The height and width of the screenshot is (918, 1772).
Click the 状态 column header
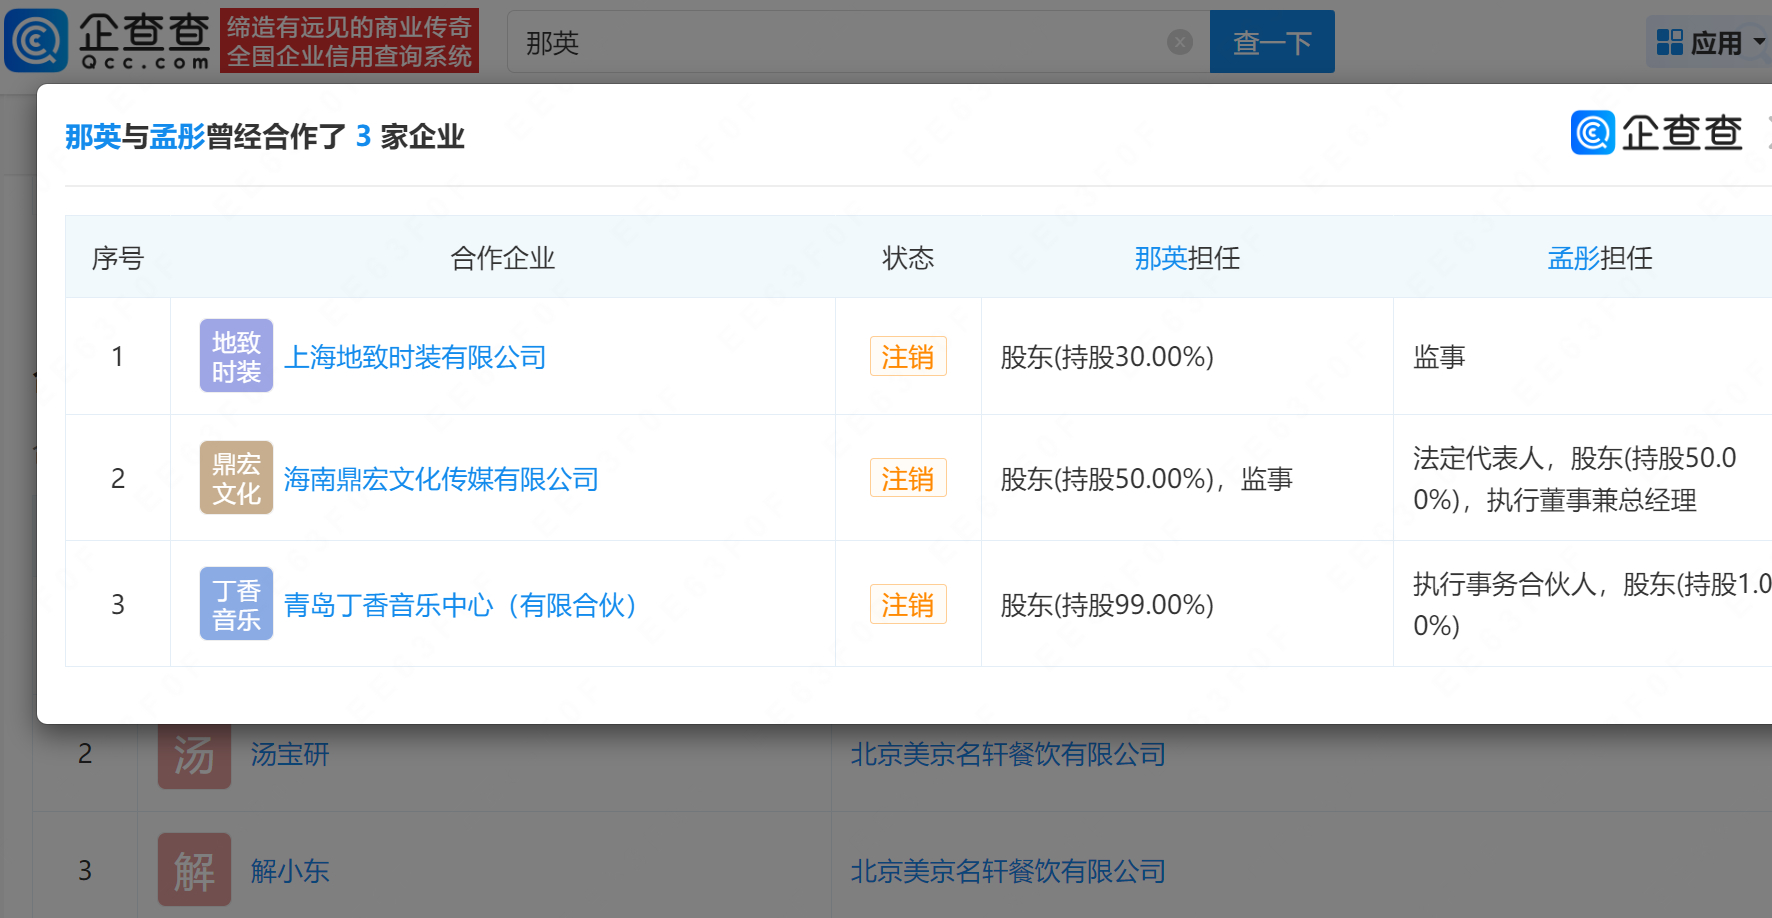pyautogui.click(x=908, y=258)
